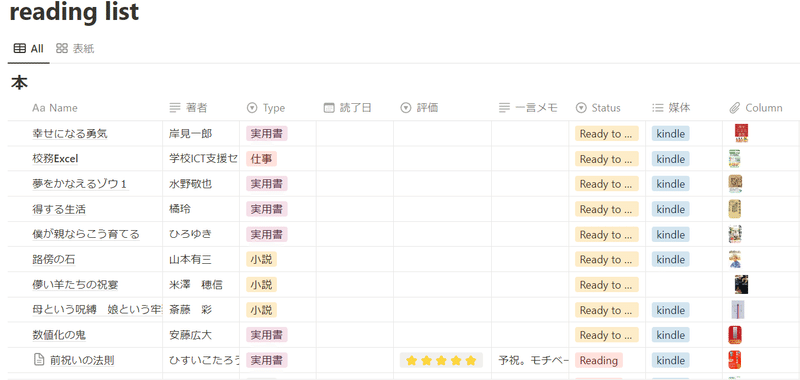Click the reading list page title
The height and width of the screenshot is (380, 800).
pos(74,12)
